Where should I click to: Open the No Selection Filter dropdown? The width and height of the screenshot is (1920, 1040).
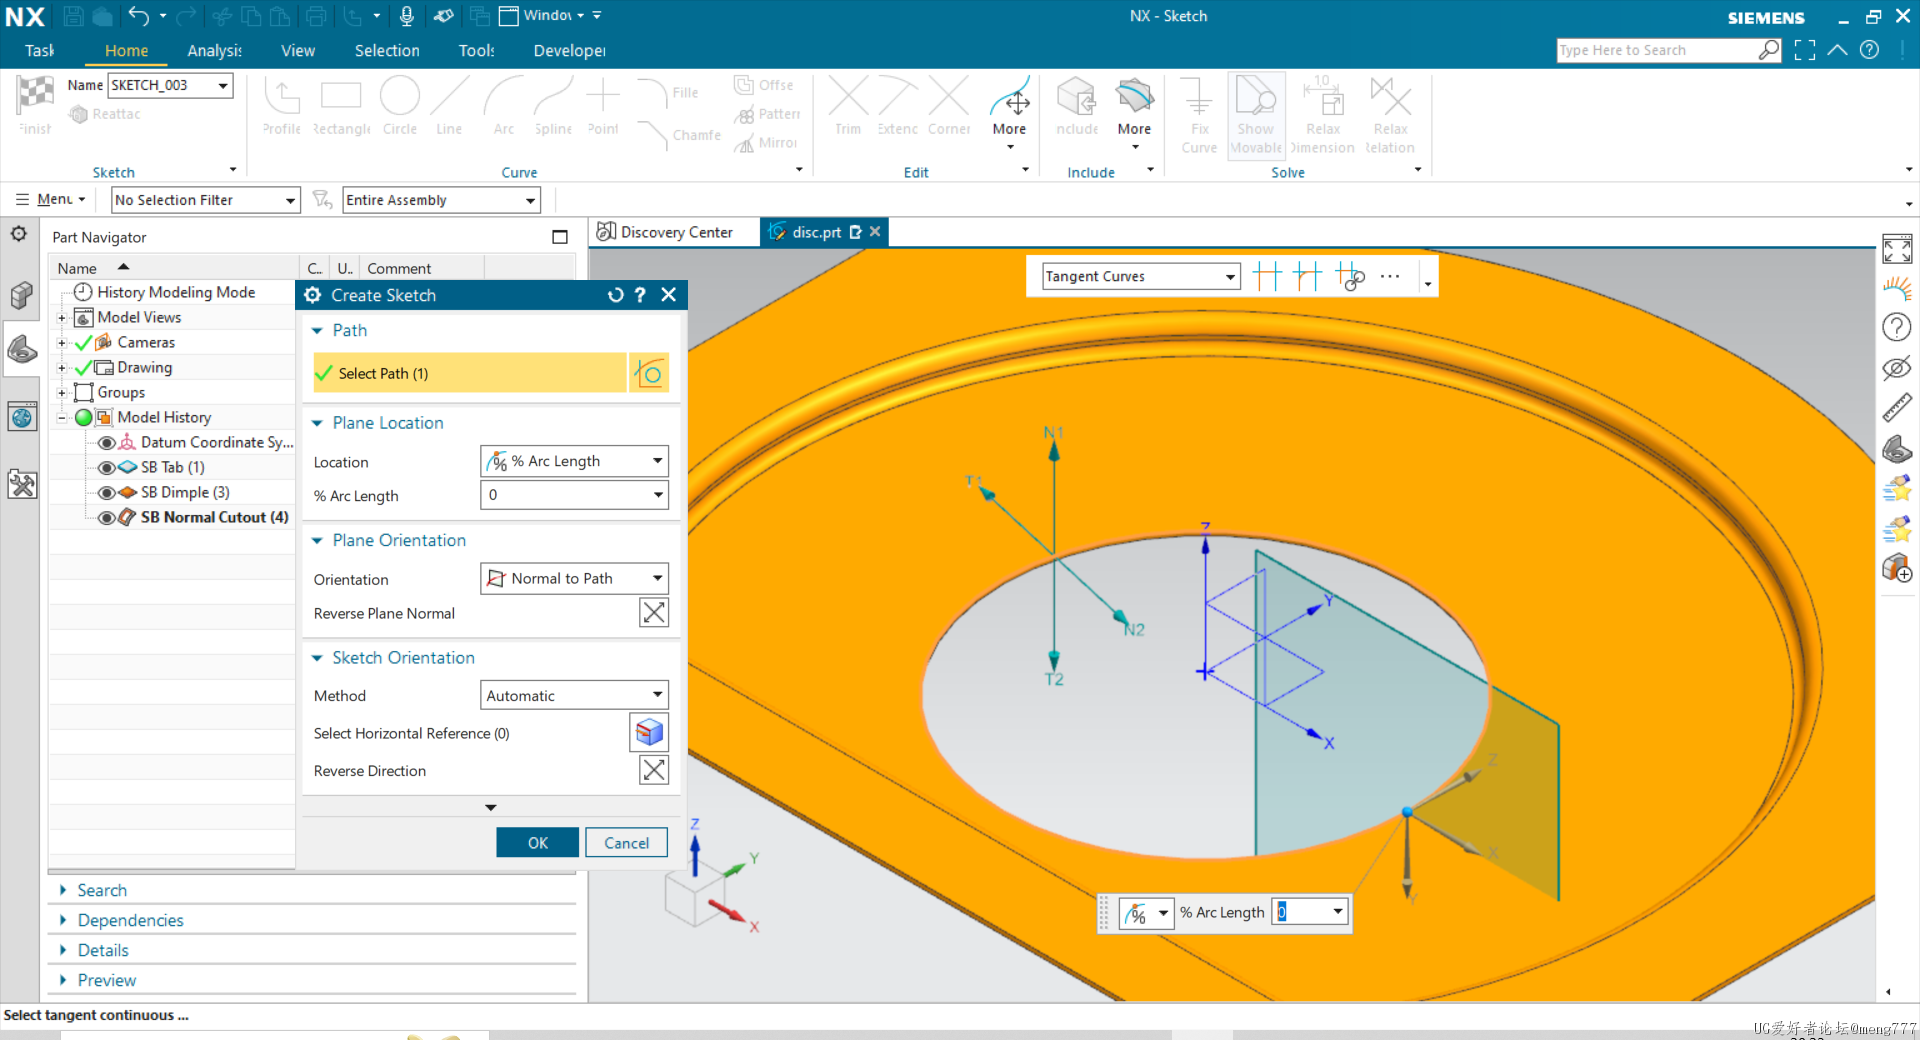click(x=205, y=200)
